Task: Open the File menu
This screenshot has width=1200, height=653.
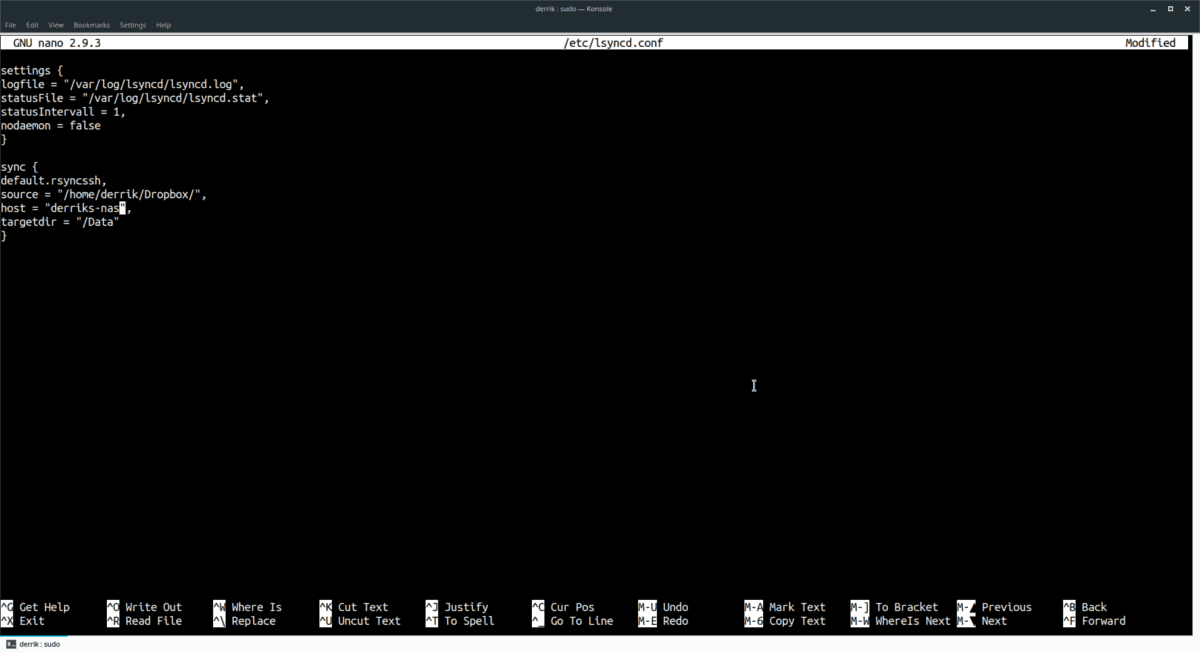Action: 10,25
